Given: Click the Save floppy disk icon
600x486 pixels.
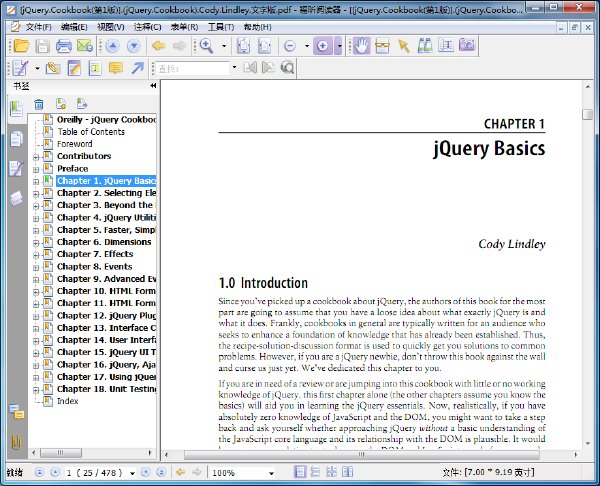Looking at the screenshot, I should tap(42, 46).
